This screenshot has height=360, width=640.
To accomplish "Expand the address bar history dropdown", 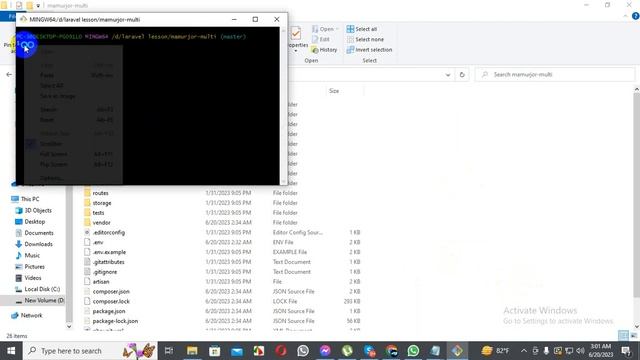I will pyautogui.click(x=448, y=75).
